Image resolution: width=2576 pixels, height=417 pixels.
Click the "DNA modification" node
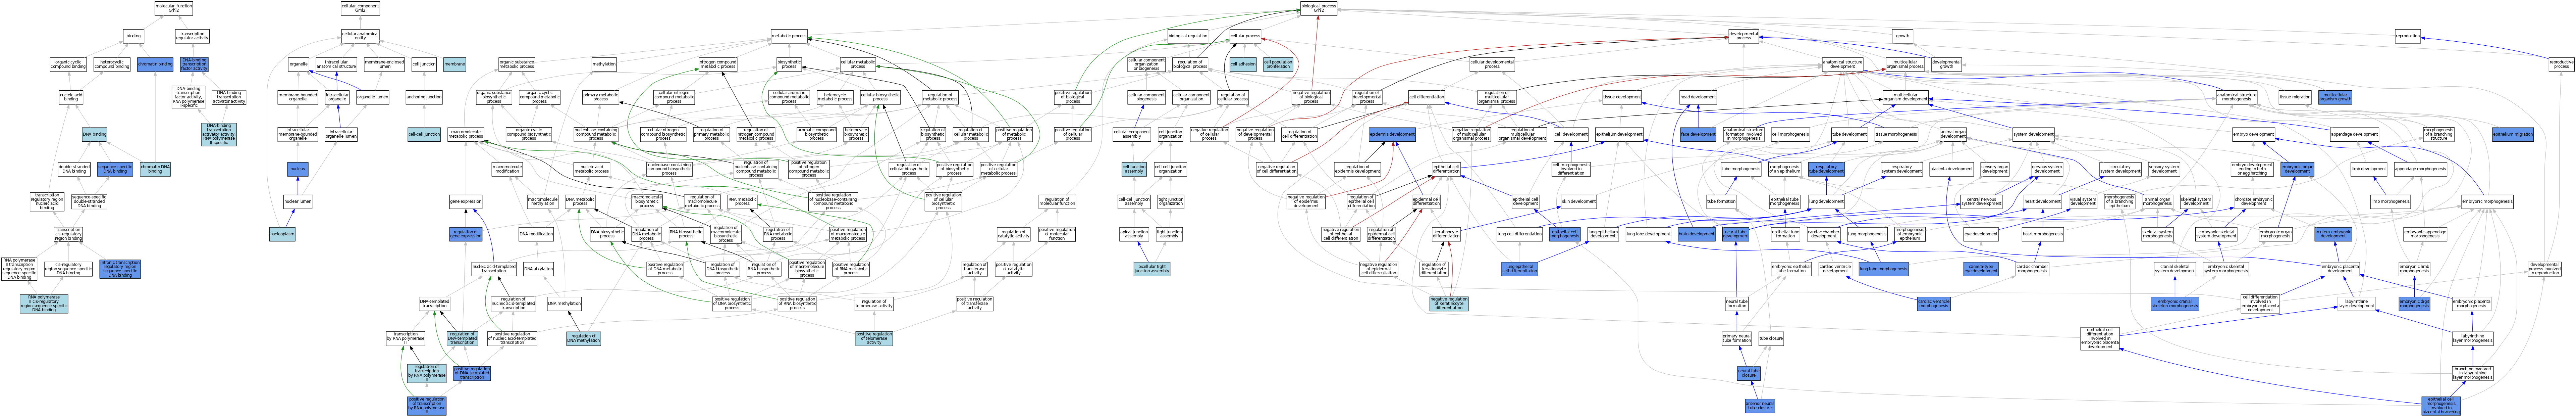pyautogui.click(x=536, y=234)
